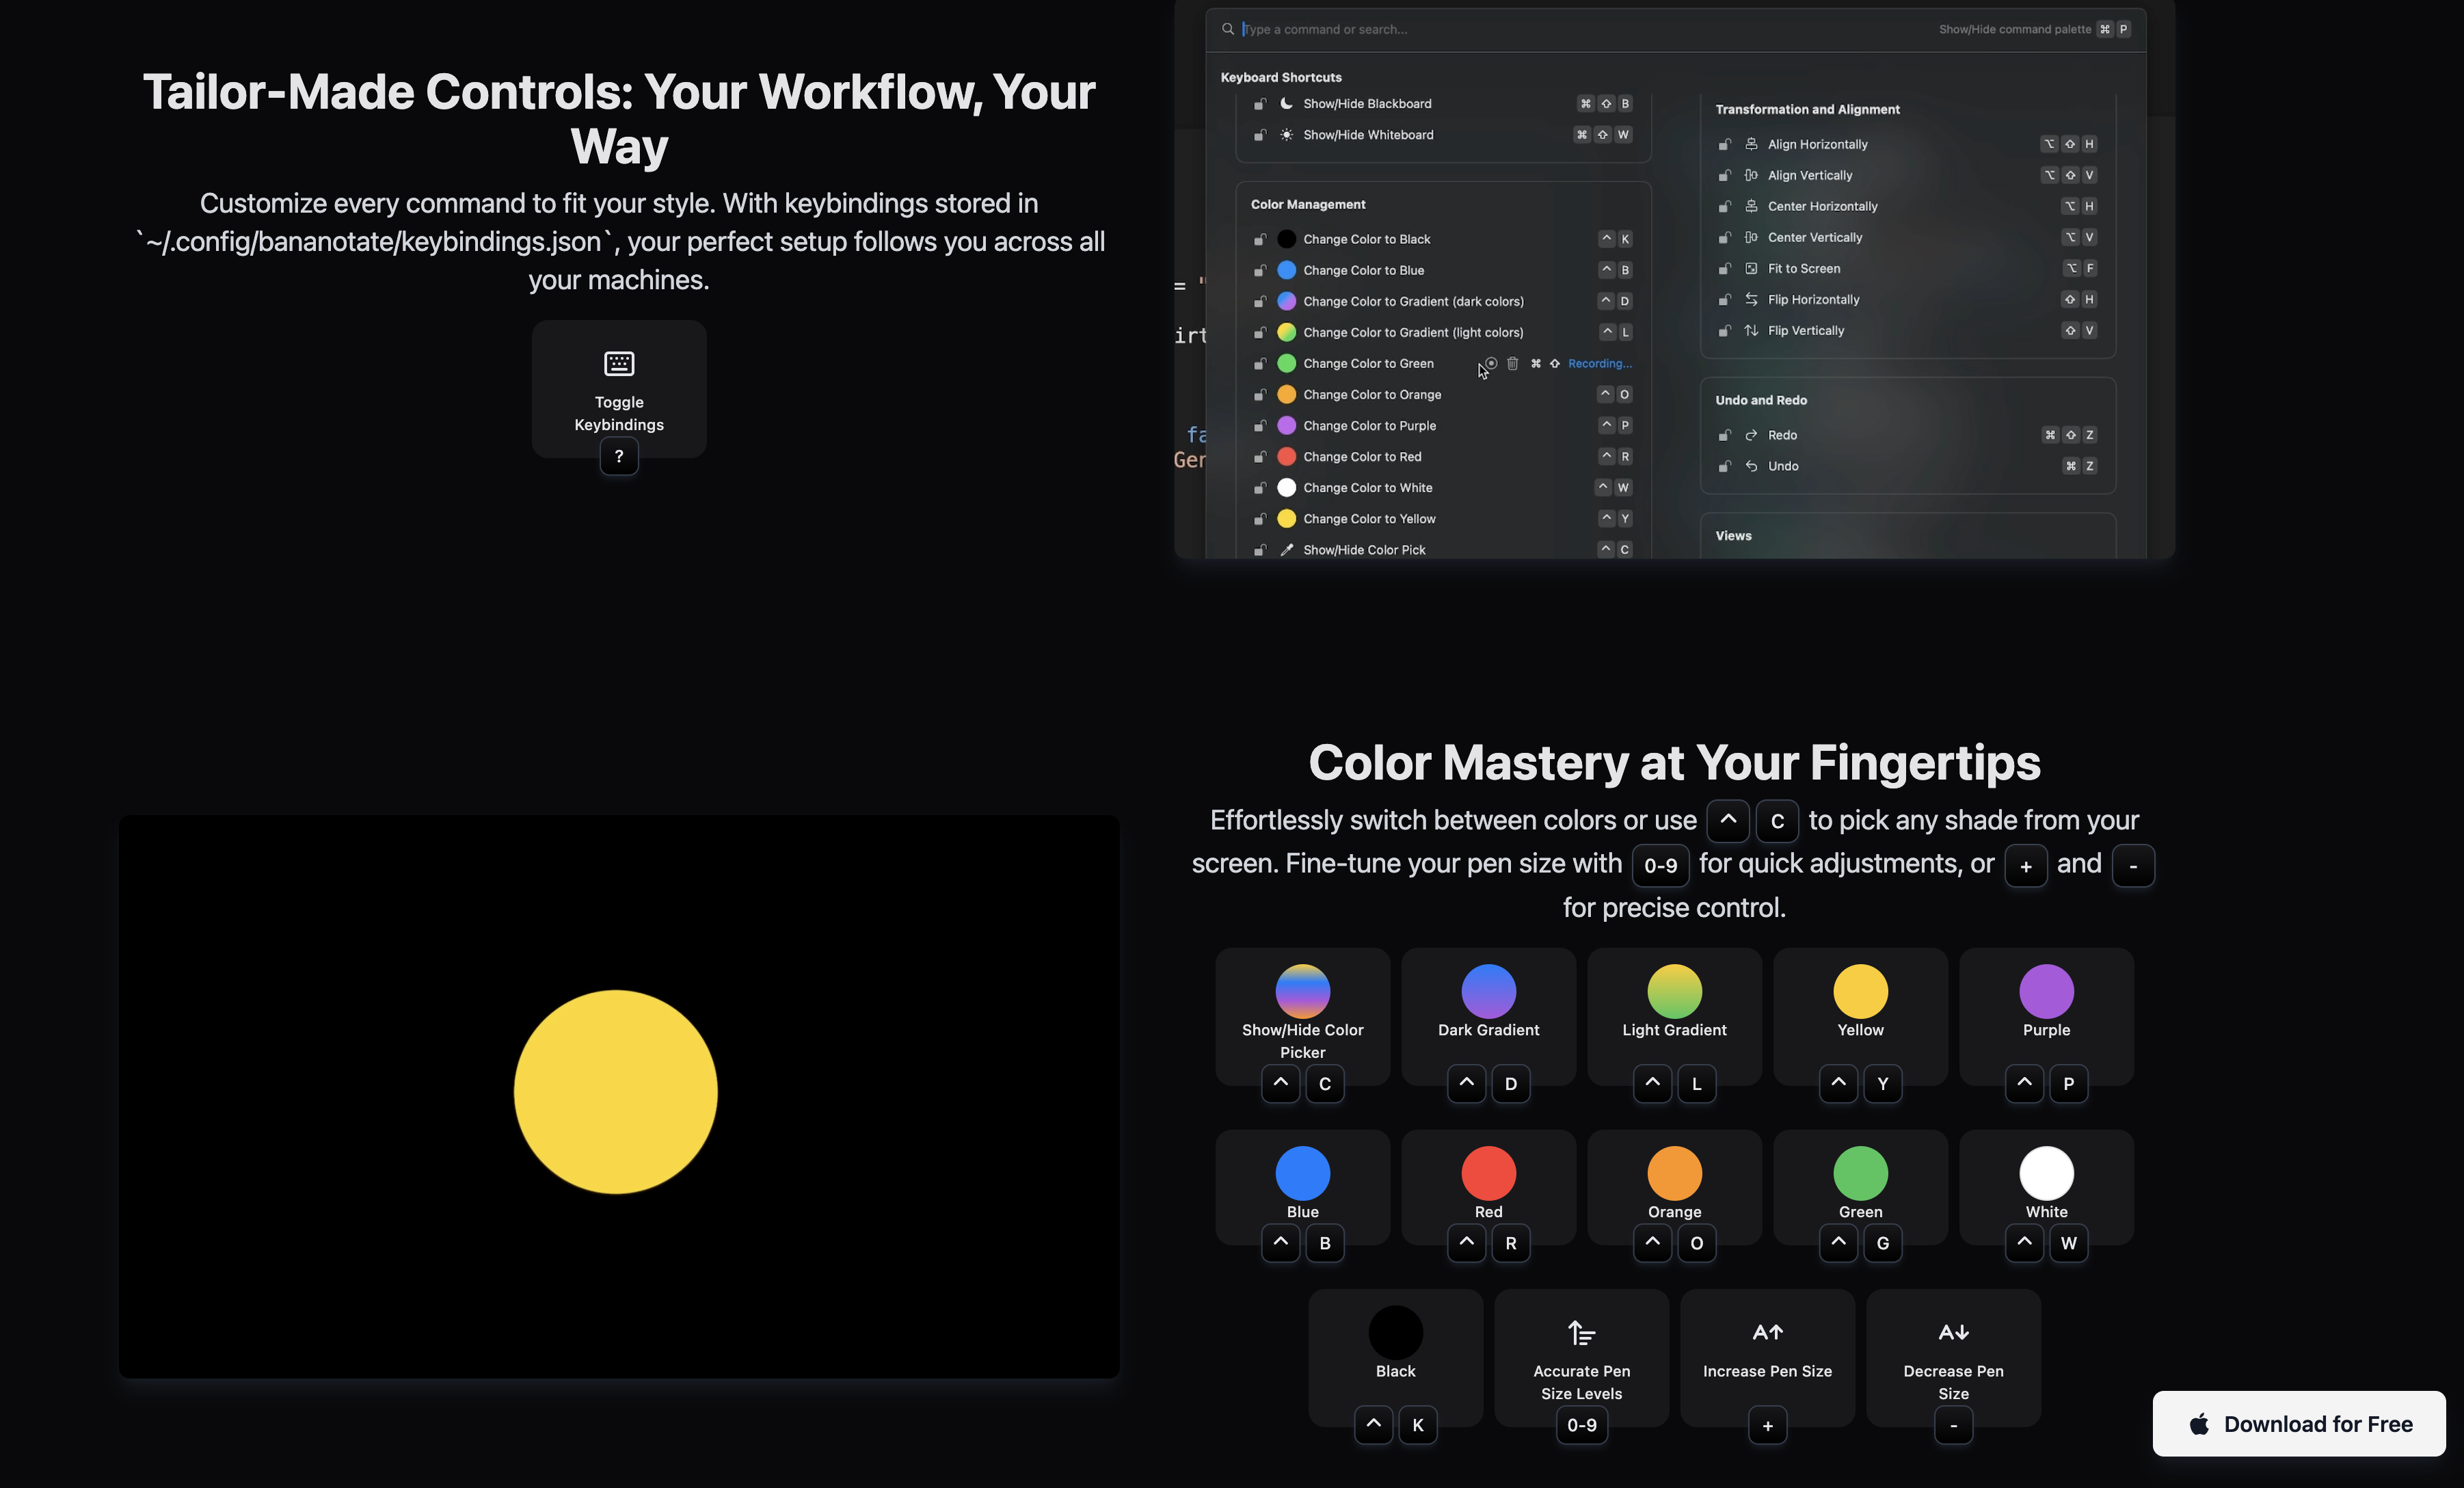Image resolution: width=2464 pixels, height=1488 pixels.
Task: Toggle the lock for Change Color to Yellow
Action: click(1260, 519)
